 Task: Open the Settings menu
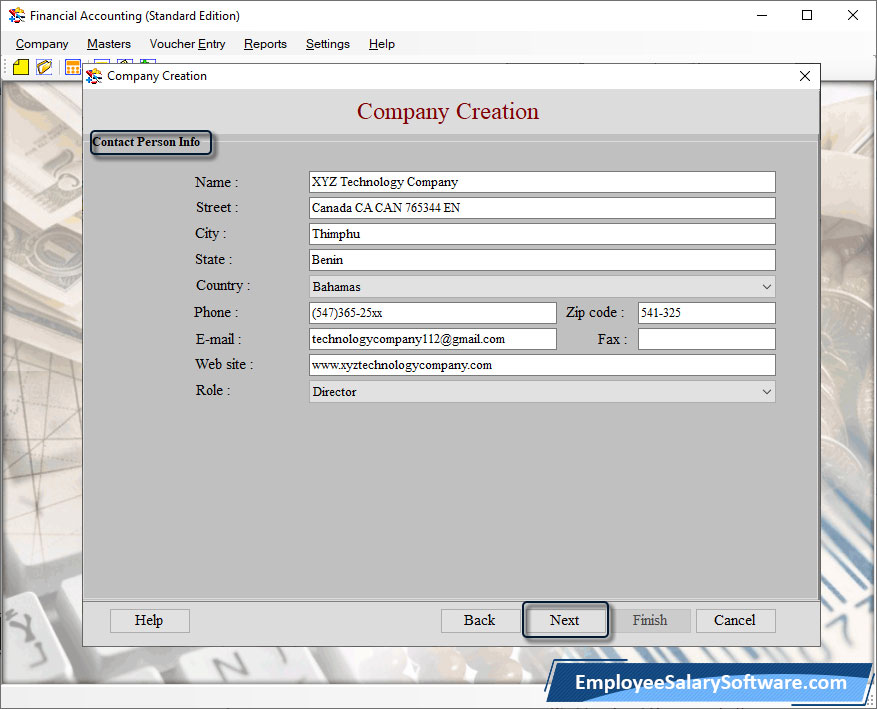(x=327, y=44)
